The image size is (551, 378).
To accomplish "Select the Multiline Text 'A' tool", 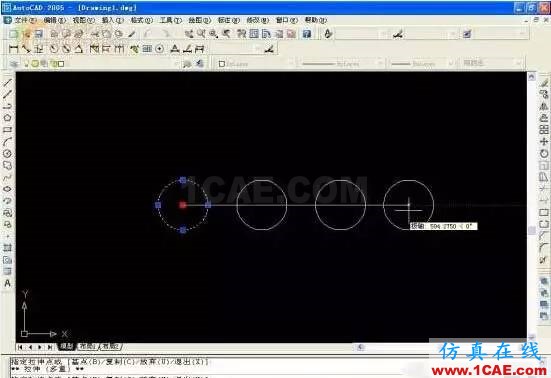I will click(7, 283).
